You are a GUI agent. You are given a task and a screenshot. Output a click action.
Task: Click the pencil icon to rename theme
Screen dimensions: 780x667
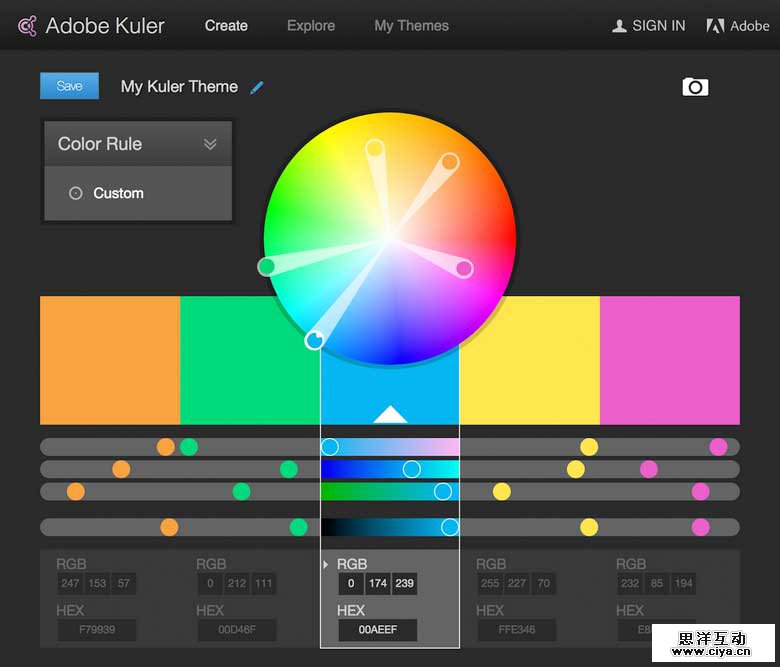point(257,87)
